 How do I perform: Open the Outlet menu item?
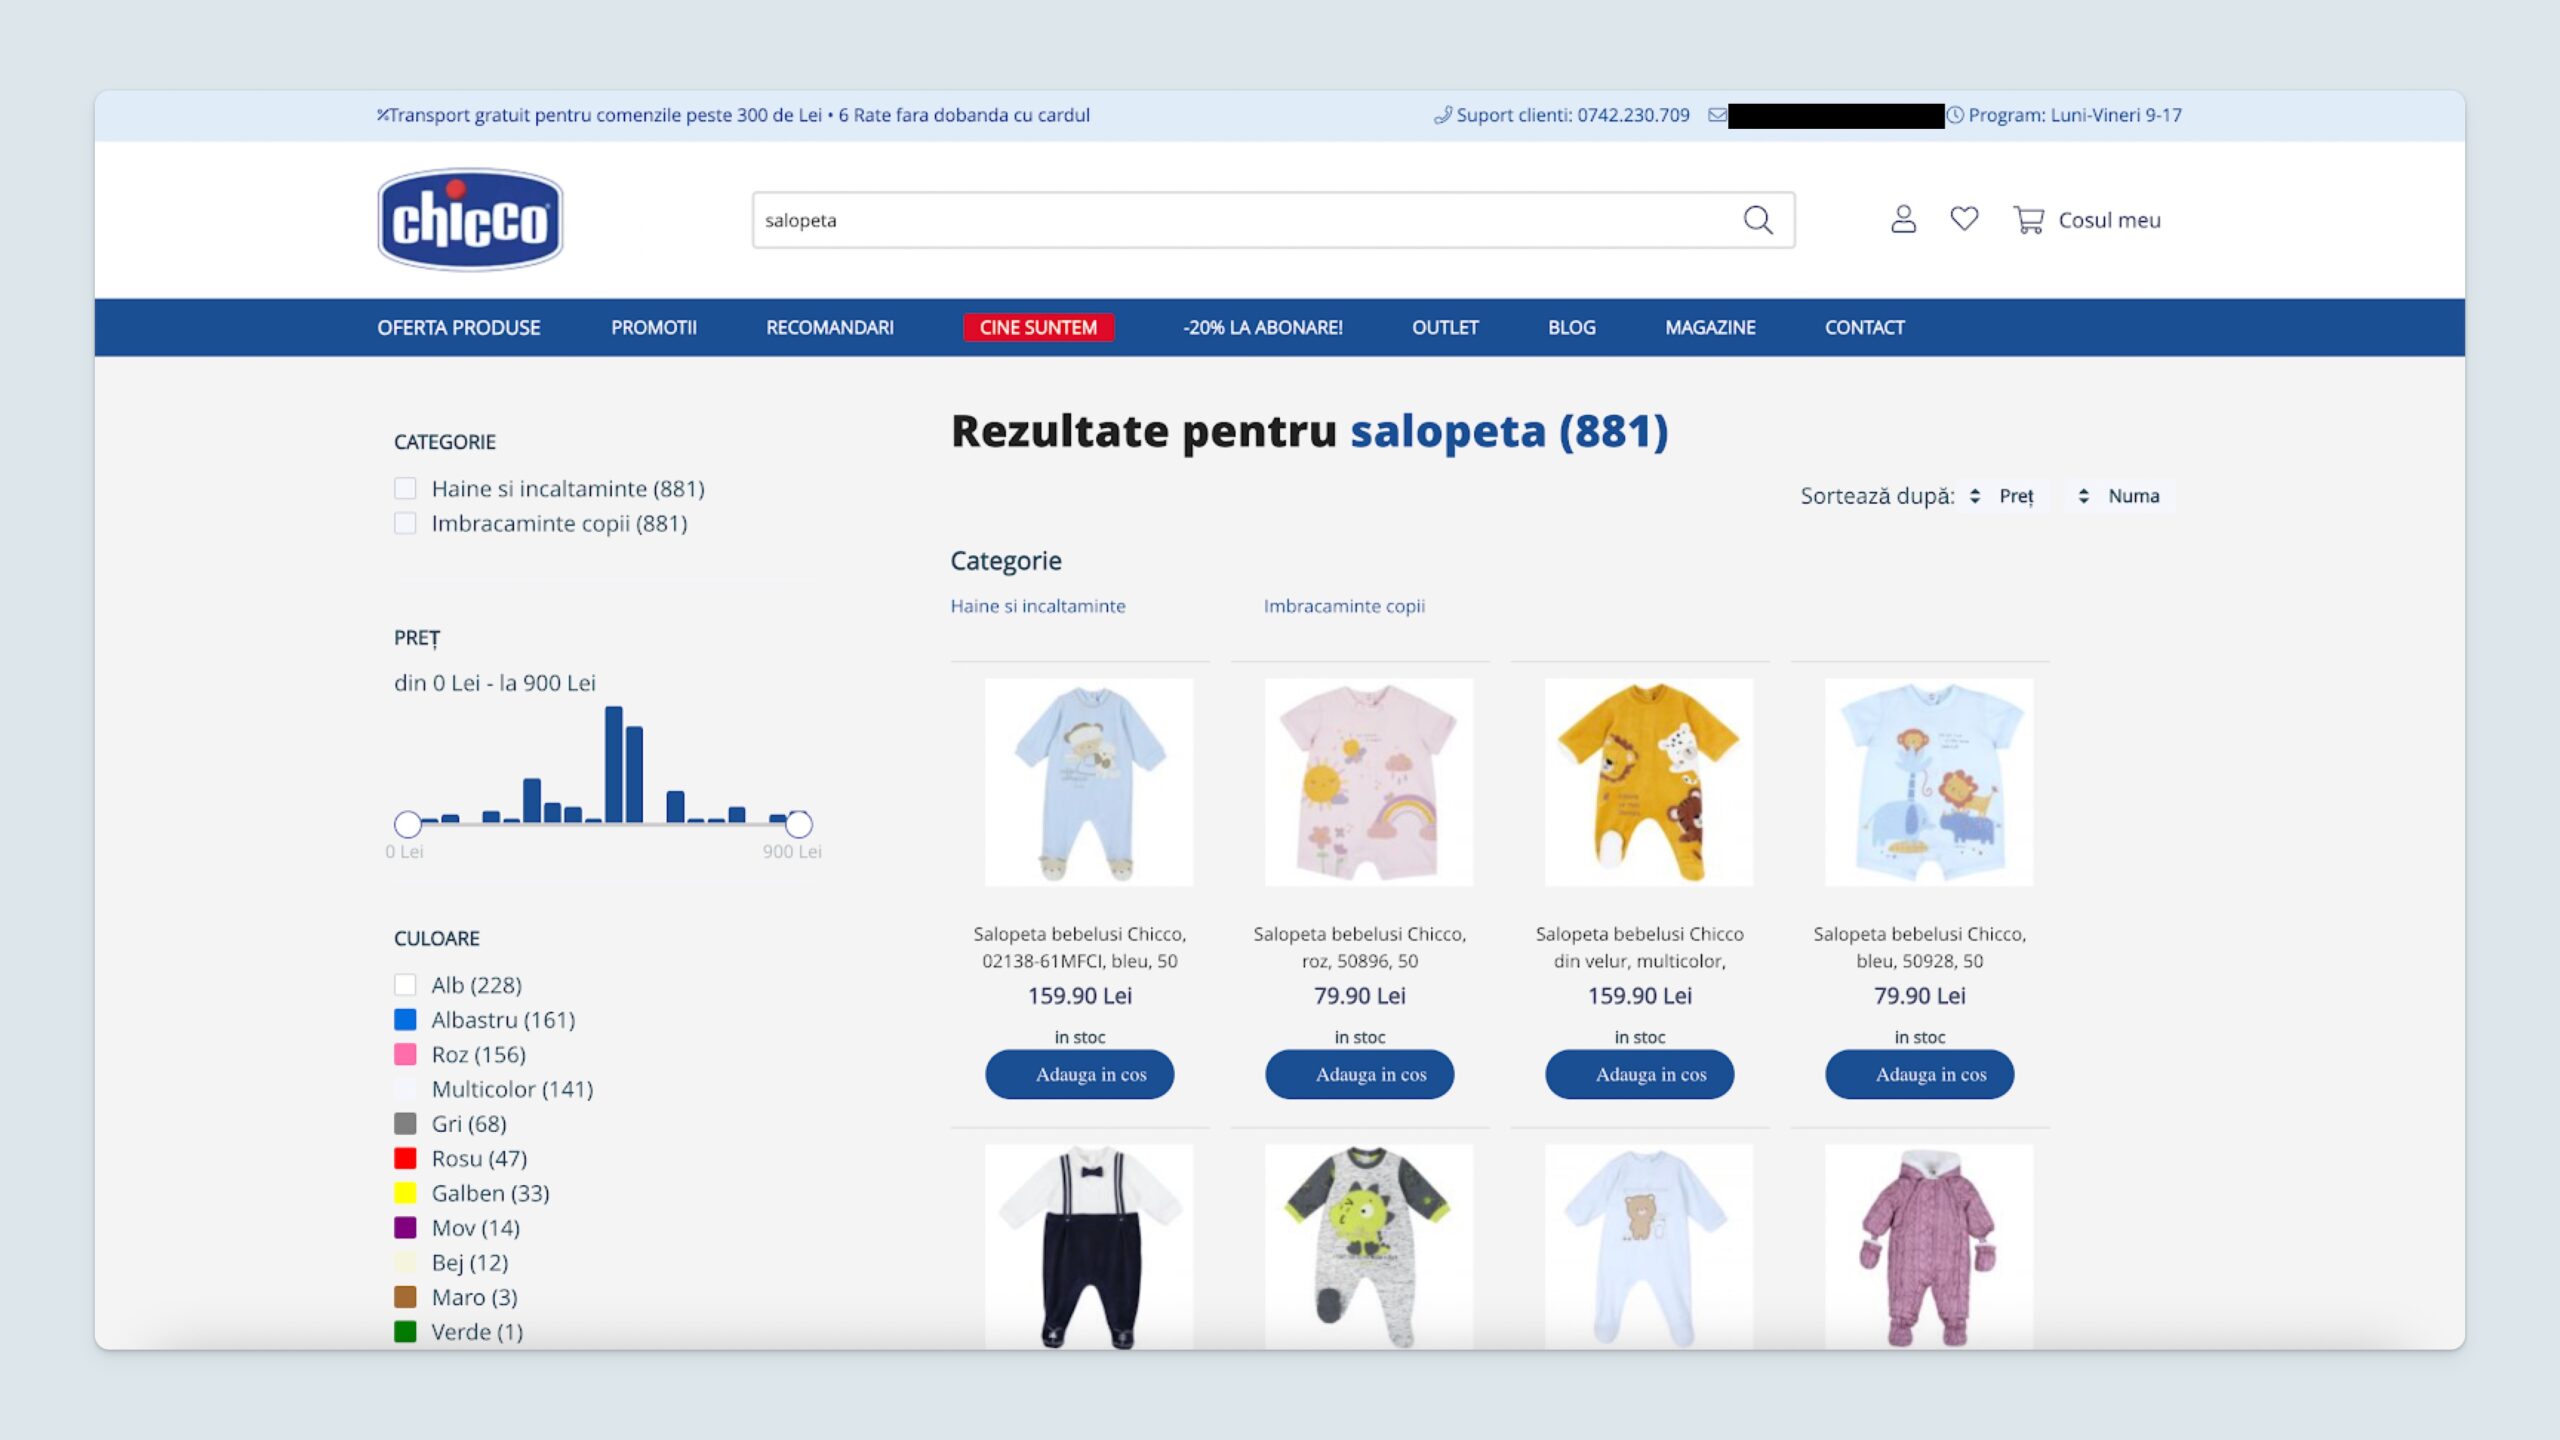coord(1445,328)
